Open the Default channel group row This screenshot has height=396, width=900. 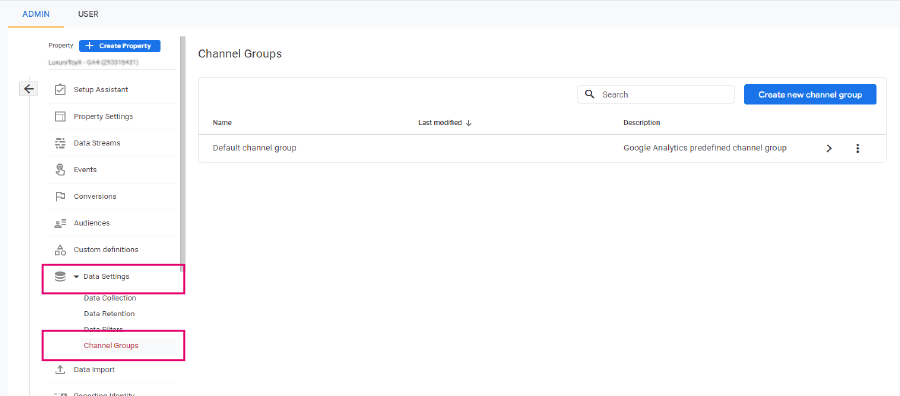click(542, 148)
